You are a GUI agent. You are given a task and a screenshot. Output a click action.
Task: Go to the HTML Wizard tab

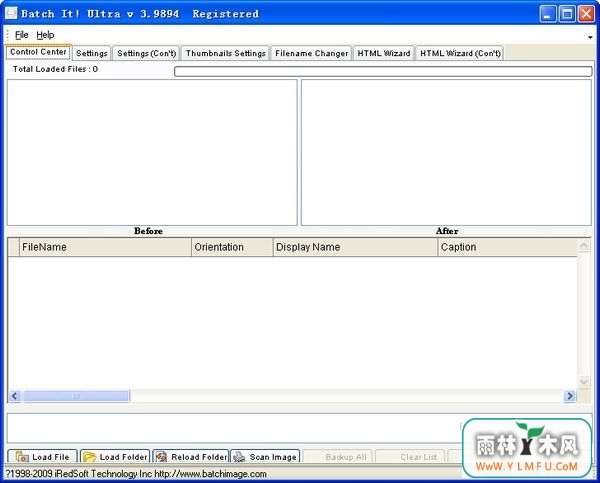(384, 53)
